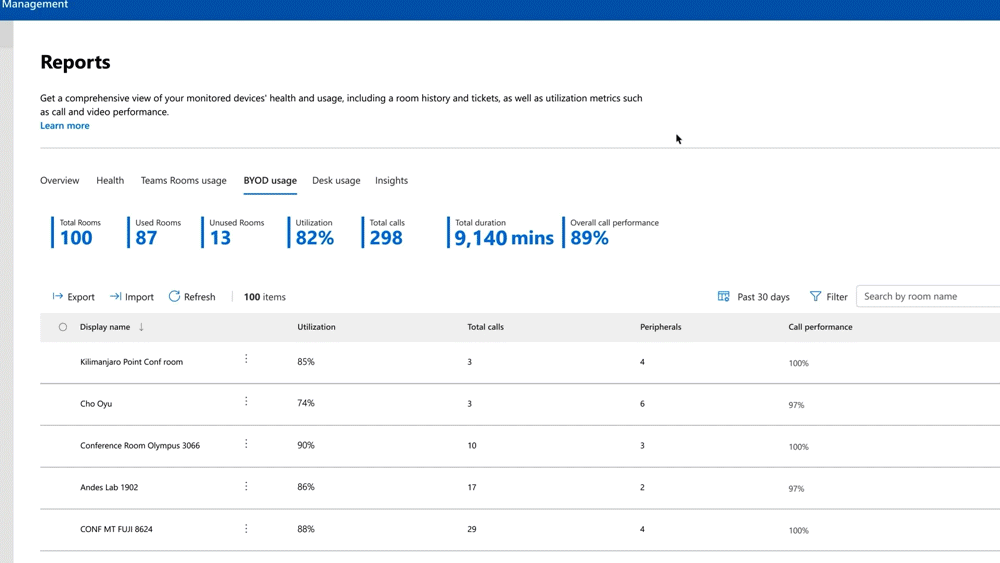Click the calendar icon for date range

tap(724, 297)
